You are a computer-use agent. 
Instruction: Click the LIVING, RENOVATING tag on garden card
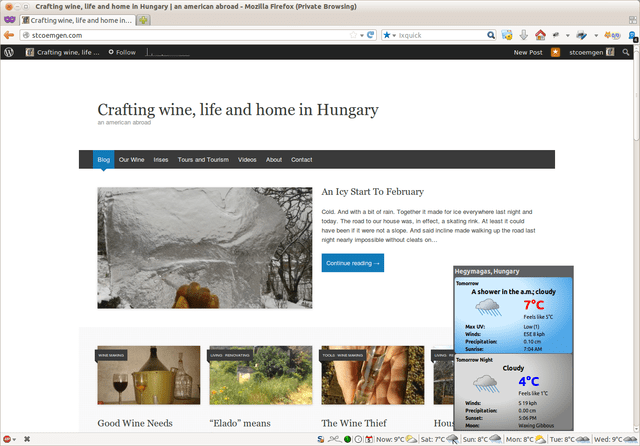click(x=230, y=355)
